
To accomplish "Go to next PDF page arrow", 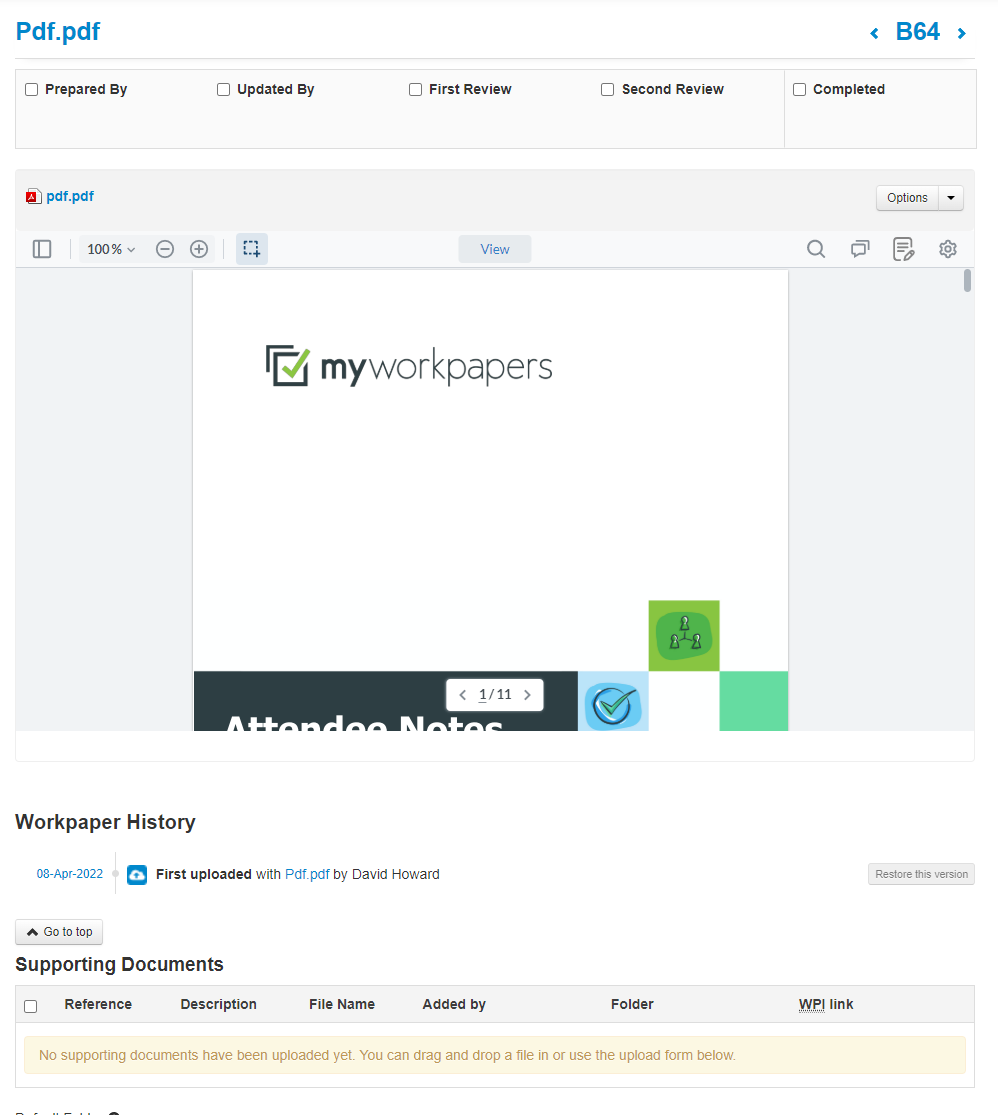I will coord(527,695).
